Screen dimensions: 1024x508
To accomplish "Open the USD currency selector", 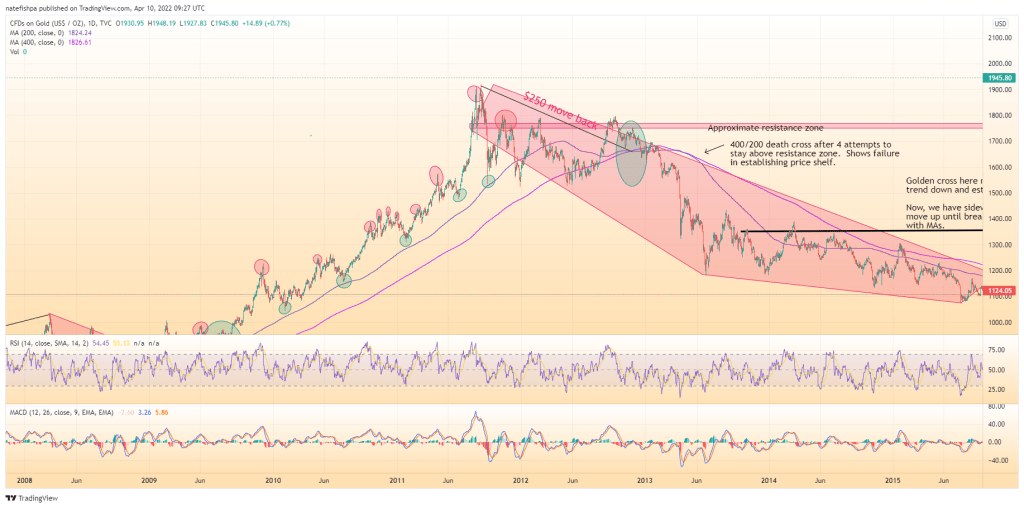I will 999,23.
